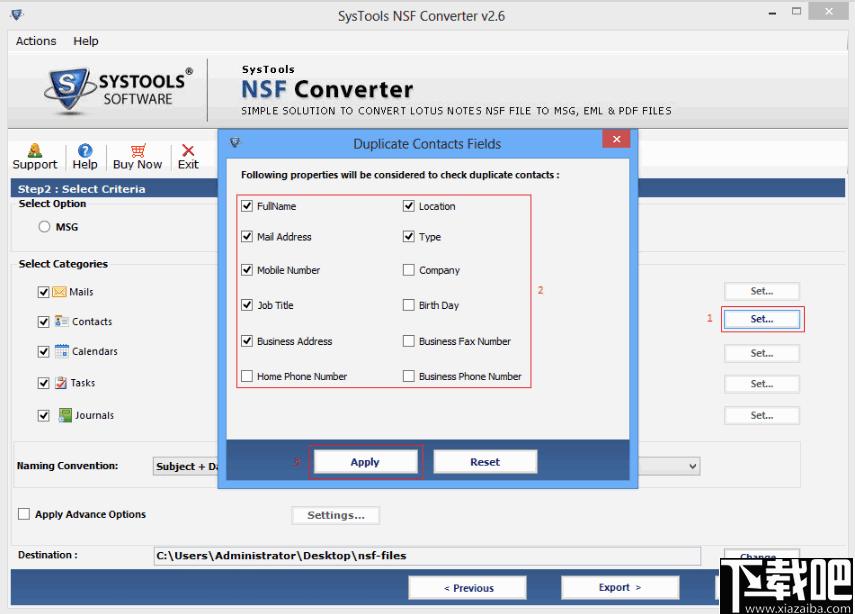Click Set button for Calendars
The width and height of the screenshot is (855, 614).
(x=762, y=353)
